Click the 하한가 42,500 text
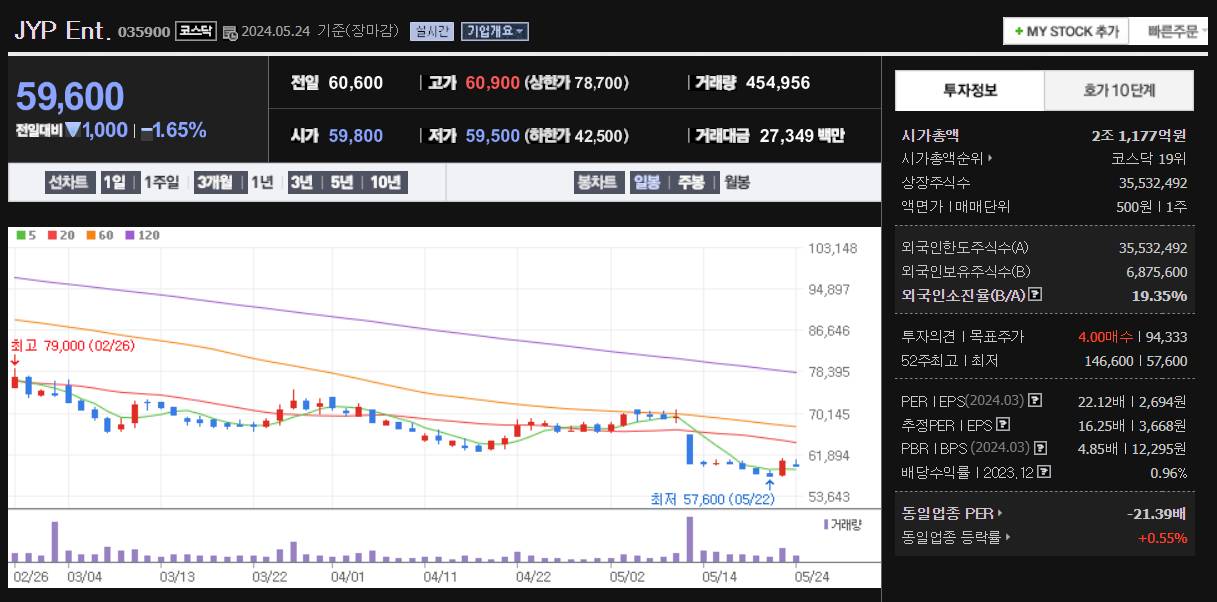Image resolution: width=1217 pixels, height=602 pixels. tap(577, 135)
